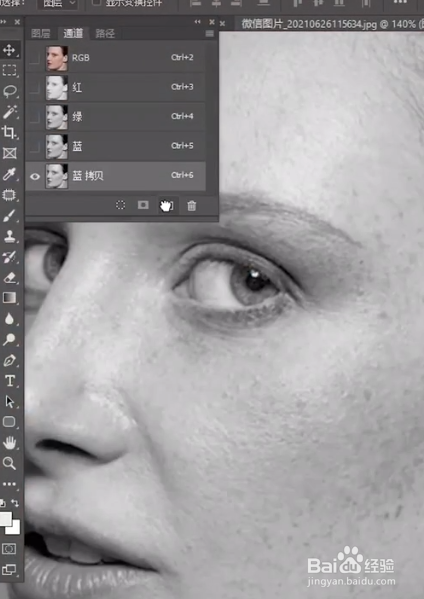Save selection as channel

143,205
